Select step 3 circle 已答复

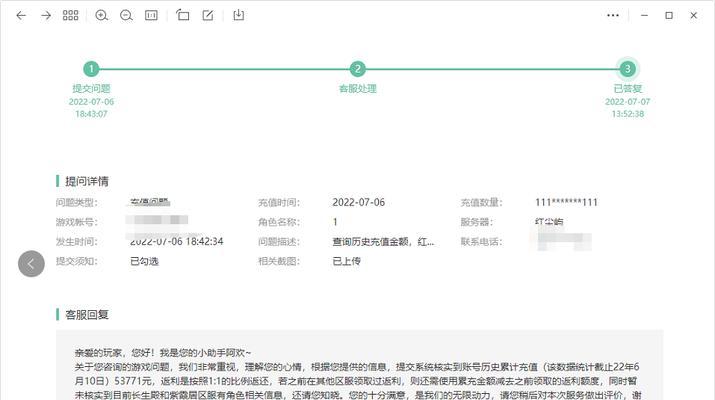pyautogui.click(x=627, y=69)
